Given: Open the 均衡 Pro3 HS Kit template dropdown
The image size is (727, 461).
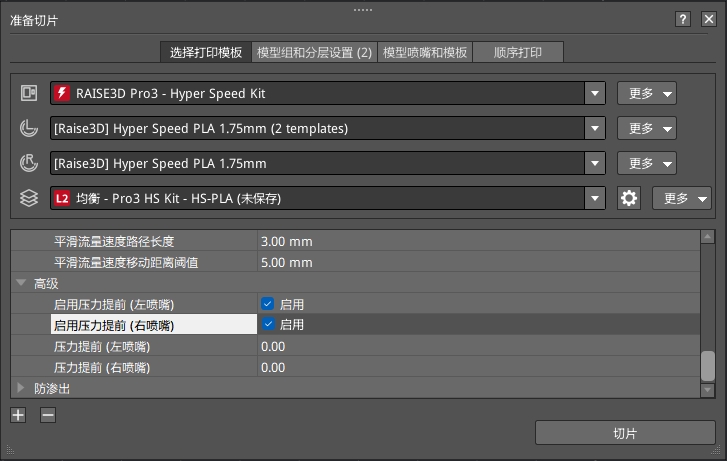Looking at the screenshot, I should pyautogui.click(x=595, y=198).
